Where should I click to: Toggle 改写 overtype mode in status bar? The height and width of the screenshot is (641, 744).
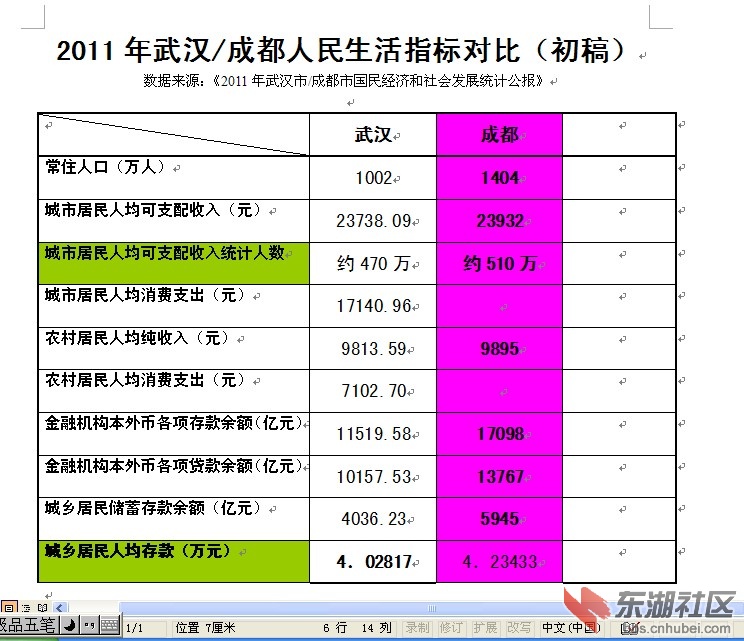[519, 628]
